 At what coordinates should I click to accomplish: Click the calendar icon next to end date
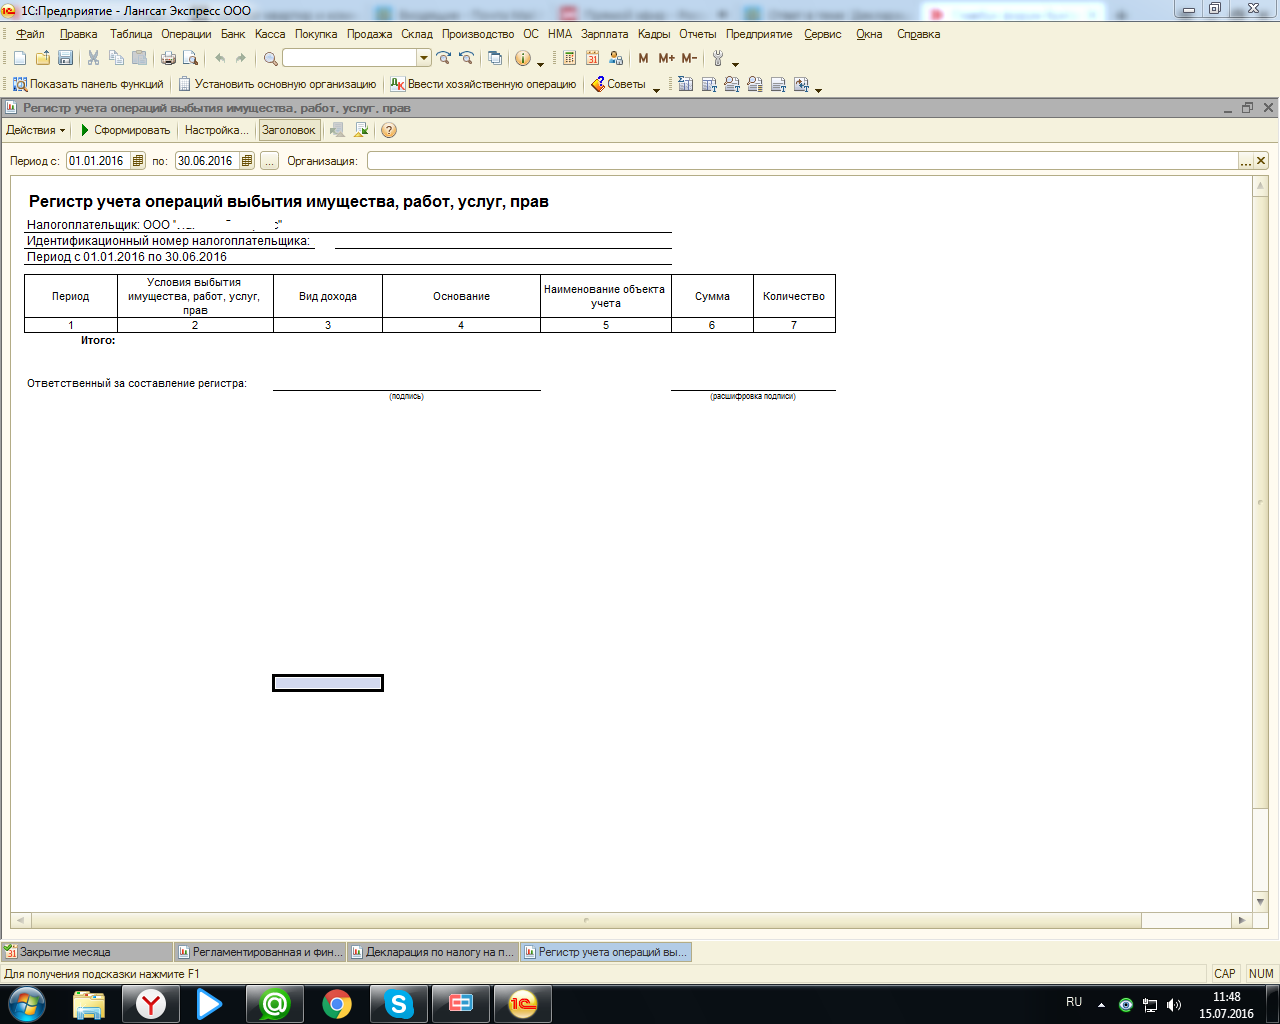tap(247, 160)
